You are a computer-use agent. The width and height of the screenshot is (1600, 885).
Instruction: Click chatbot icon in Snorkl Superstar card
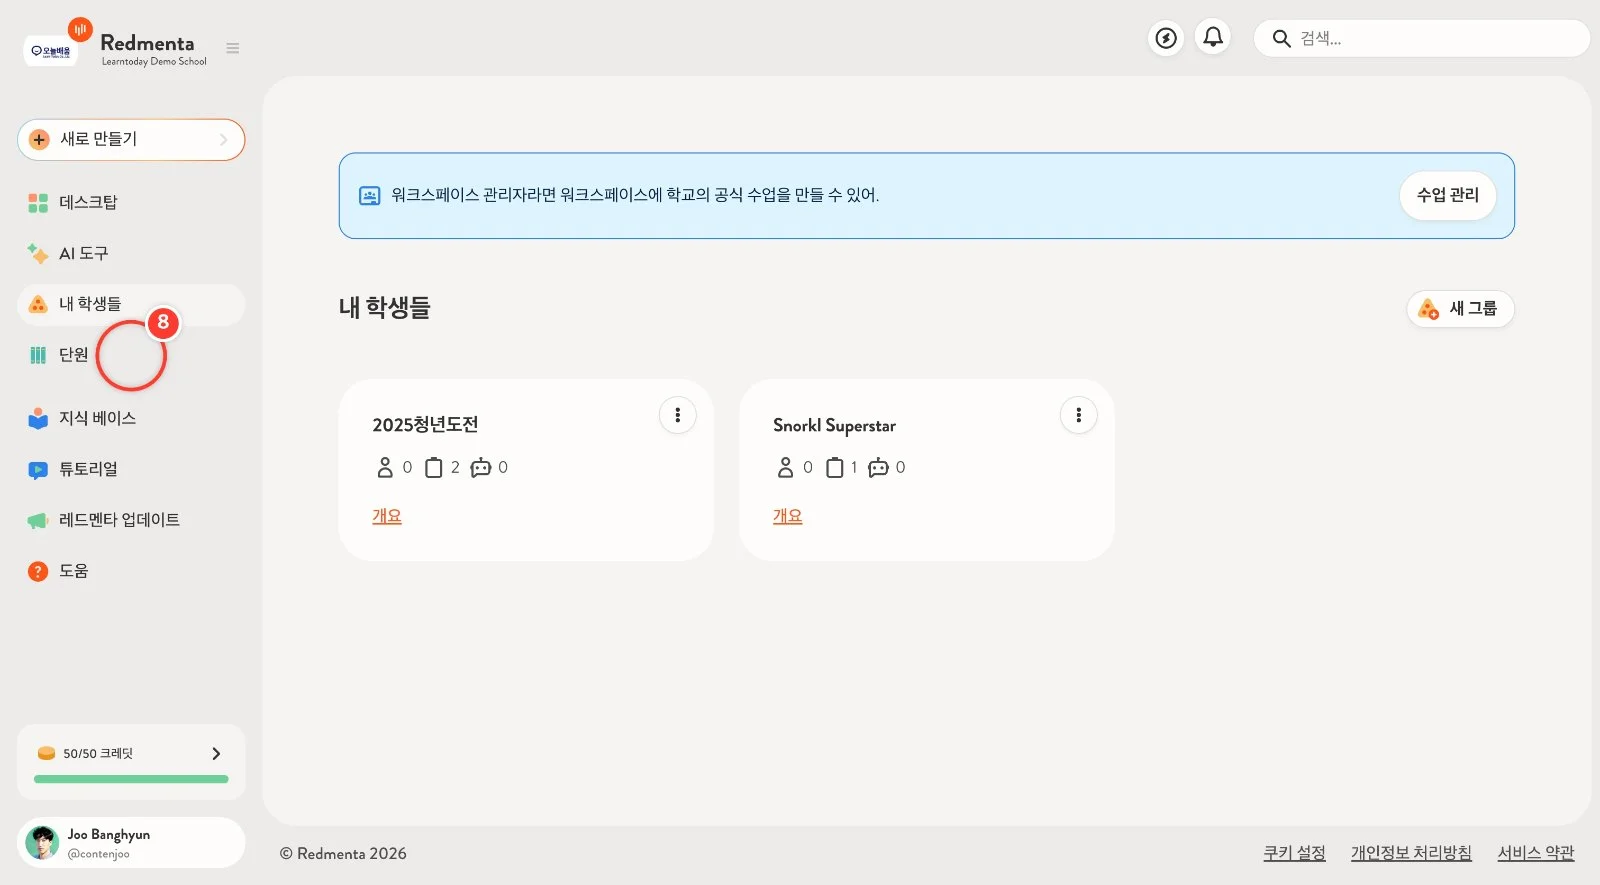coord(879,467)
